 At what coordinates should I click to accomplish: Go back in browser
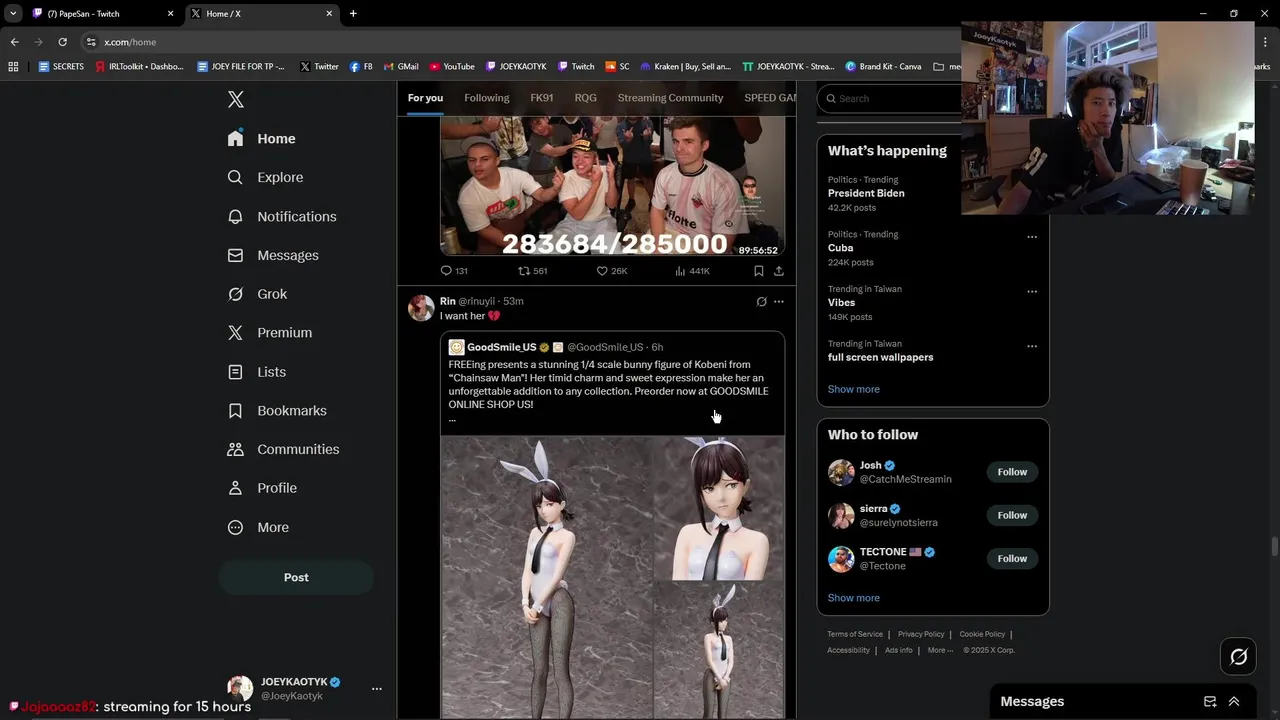(x=14, y=42)
